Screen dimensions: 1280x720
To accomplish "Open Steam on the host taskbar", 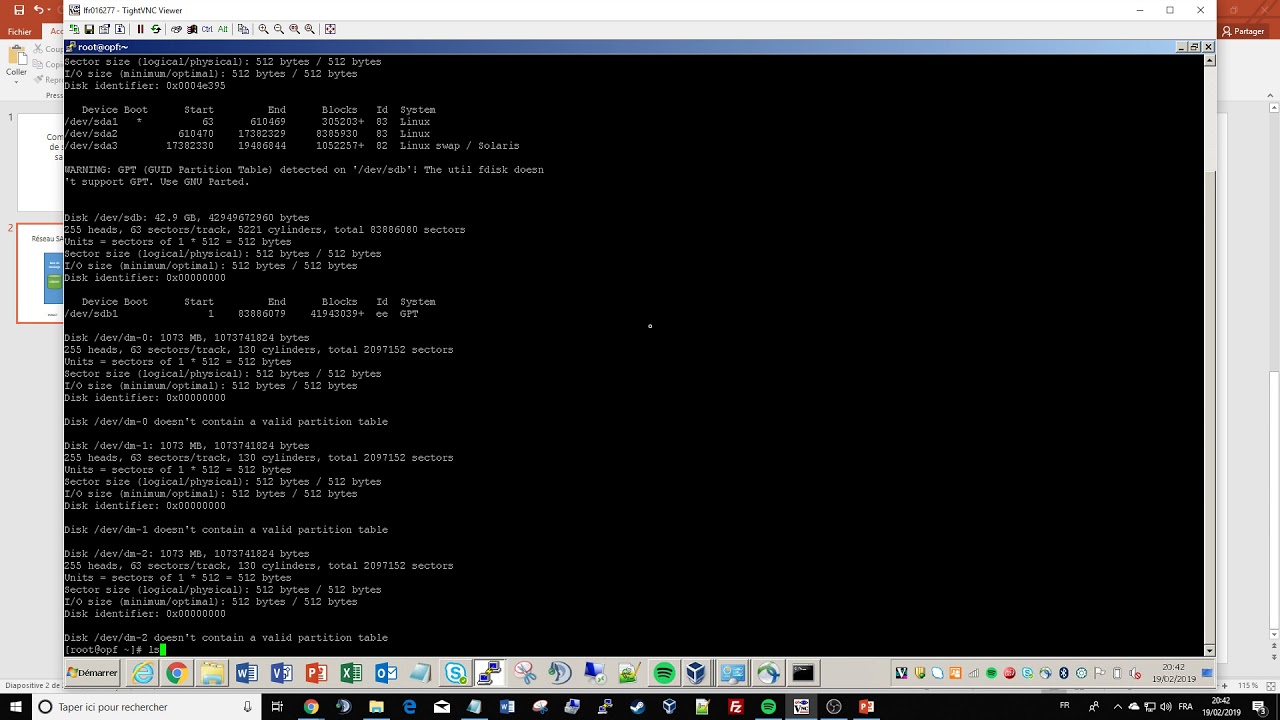I will click(638, 707).
